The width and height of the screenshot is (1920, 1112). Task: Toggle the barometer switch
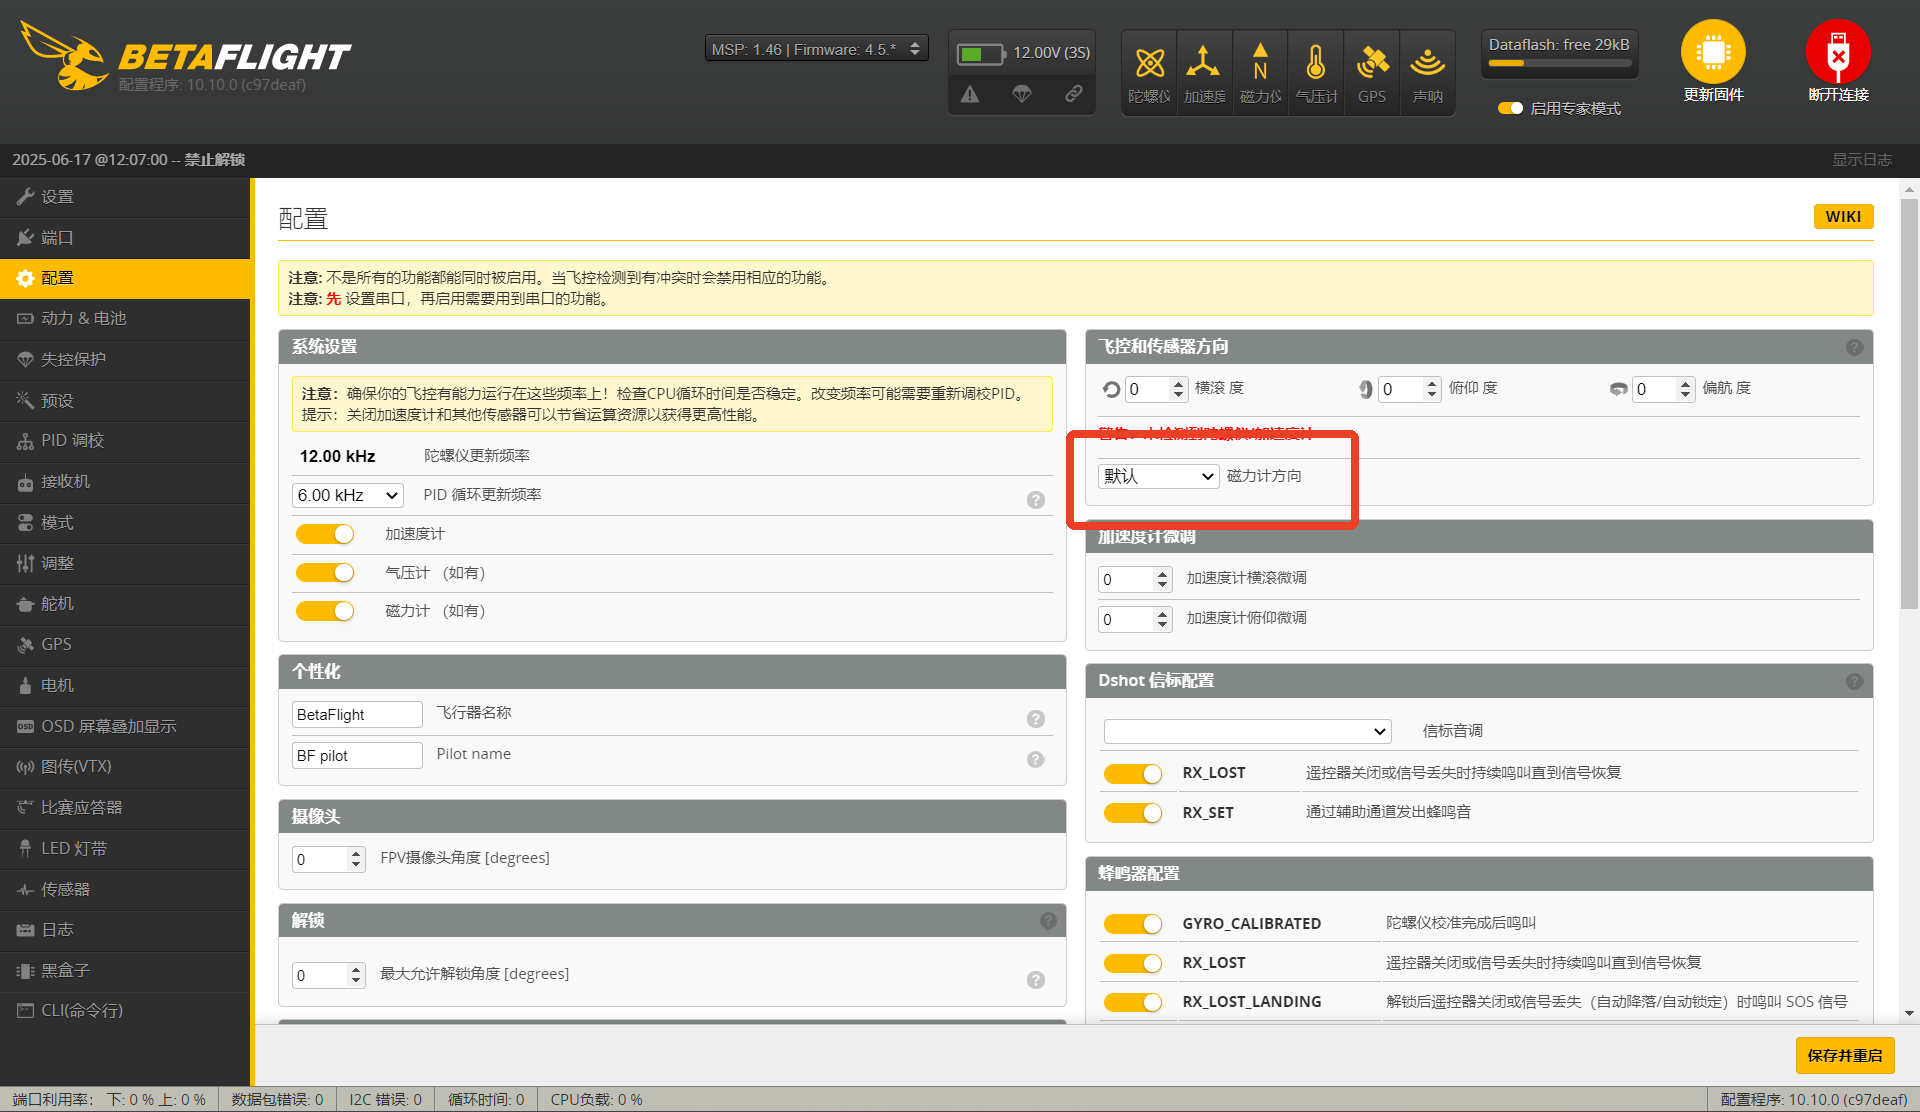point(325,573)
